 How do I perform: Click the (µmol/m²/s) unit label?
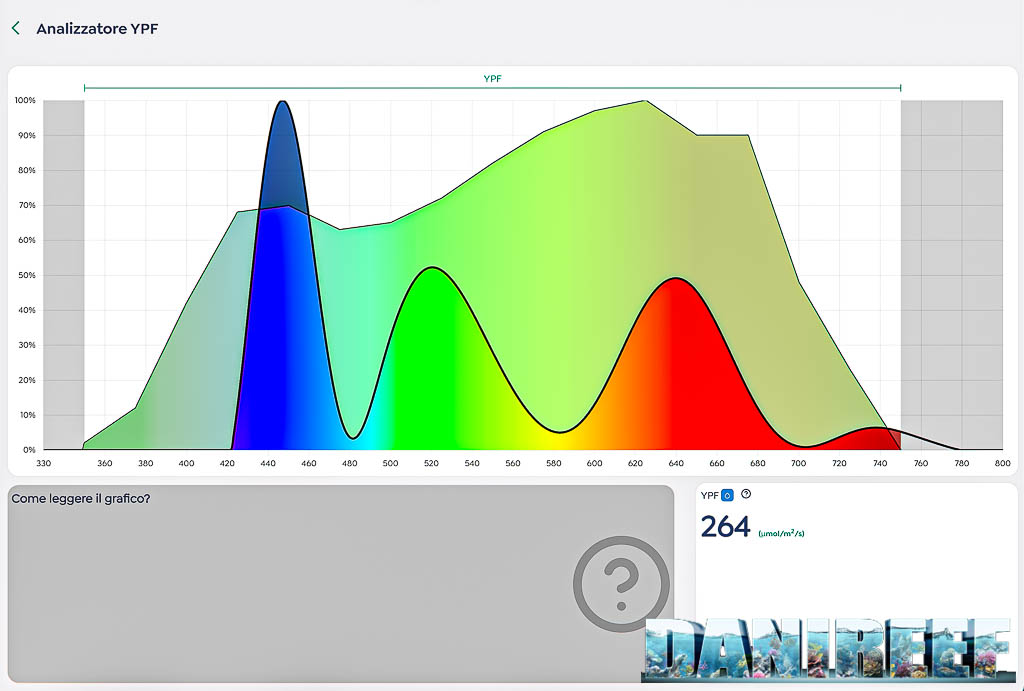click(x=781, y=534)
